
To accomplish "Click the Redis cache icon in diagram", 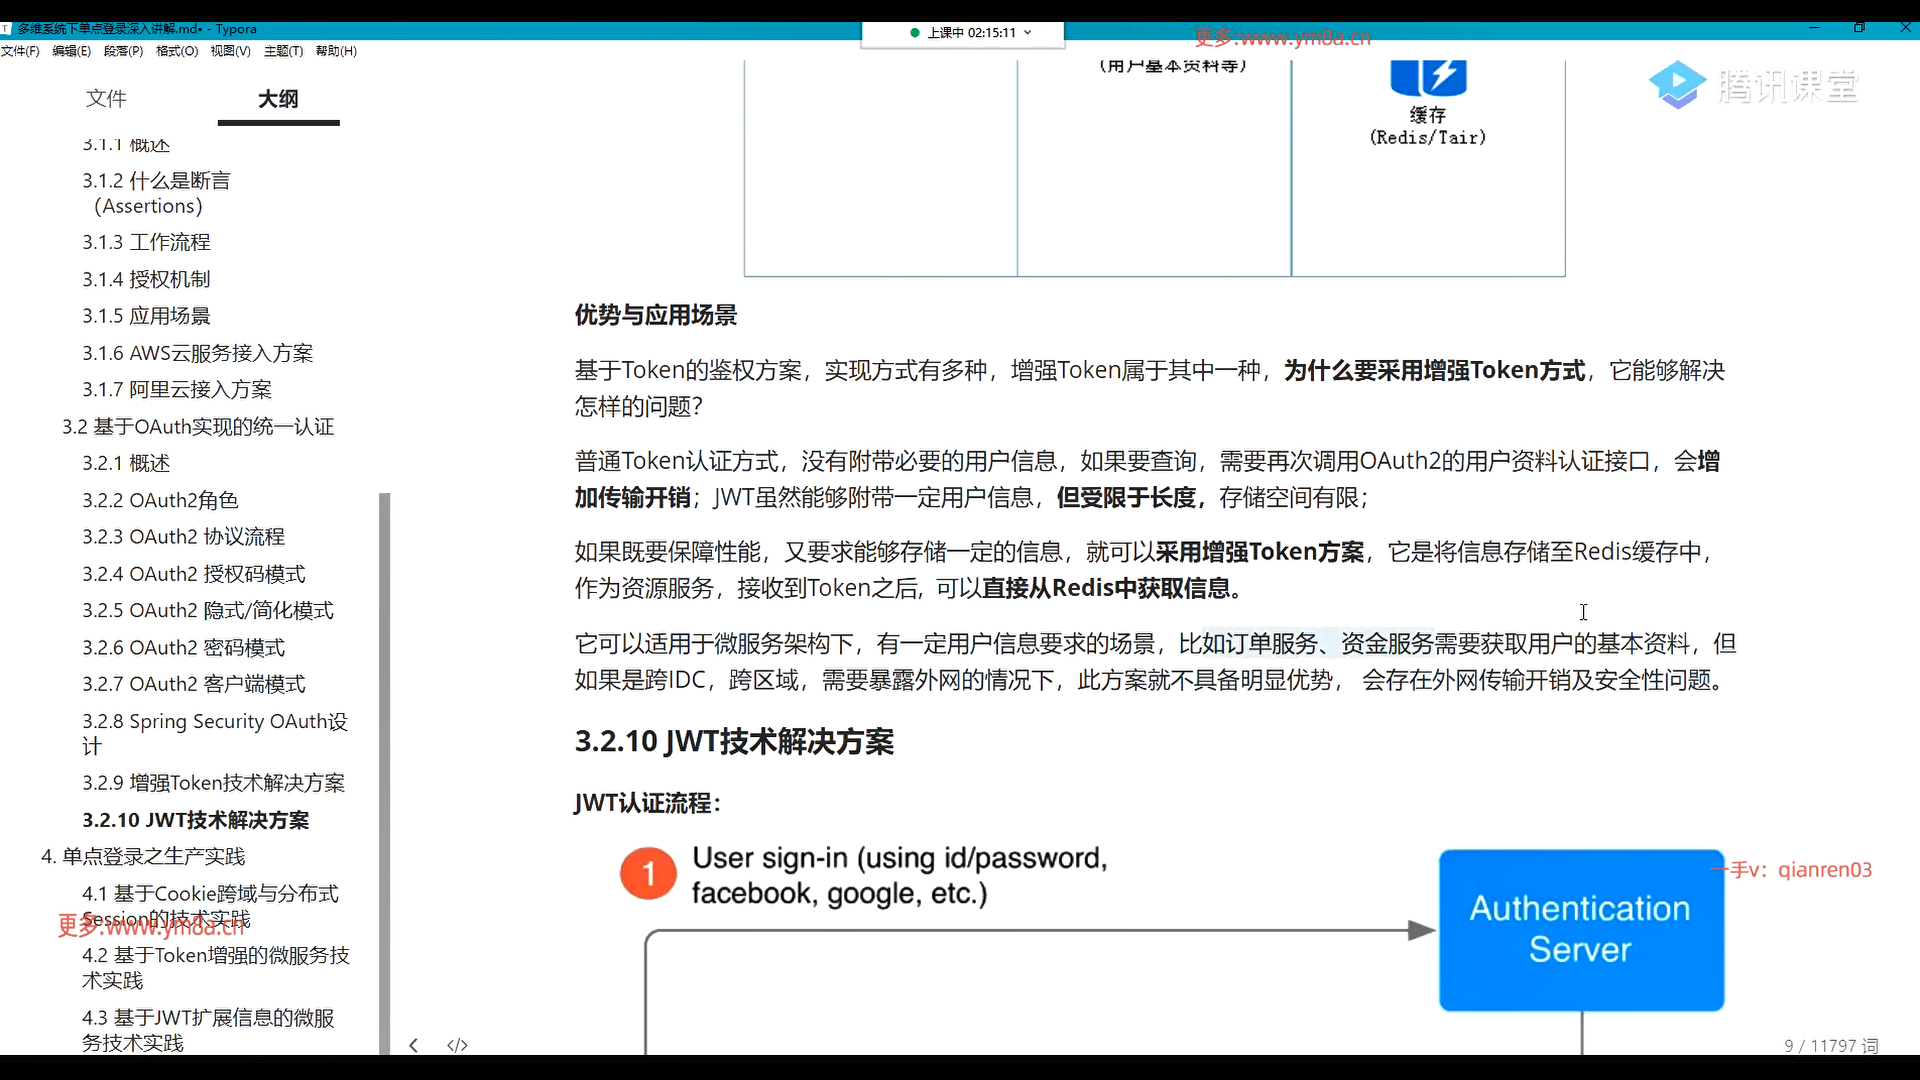I will click(x=1428, y=77).
